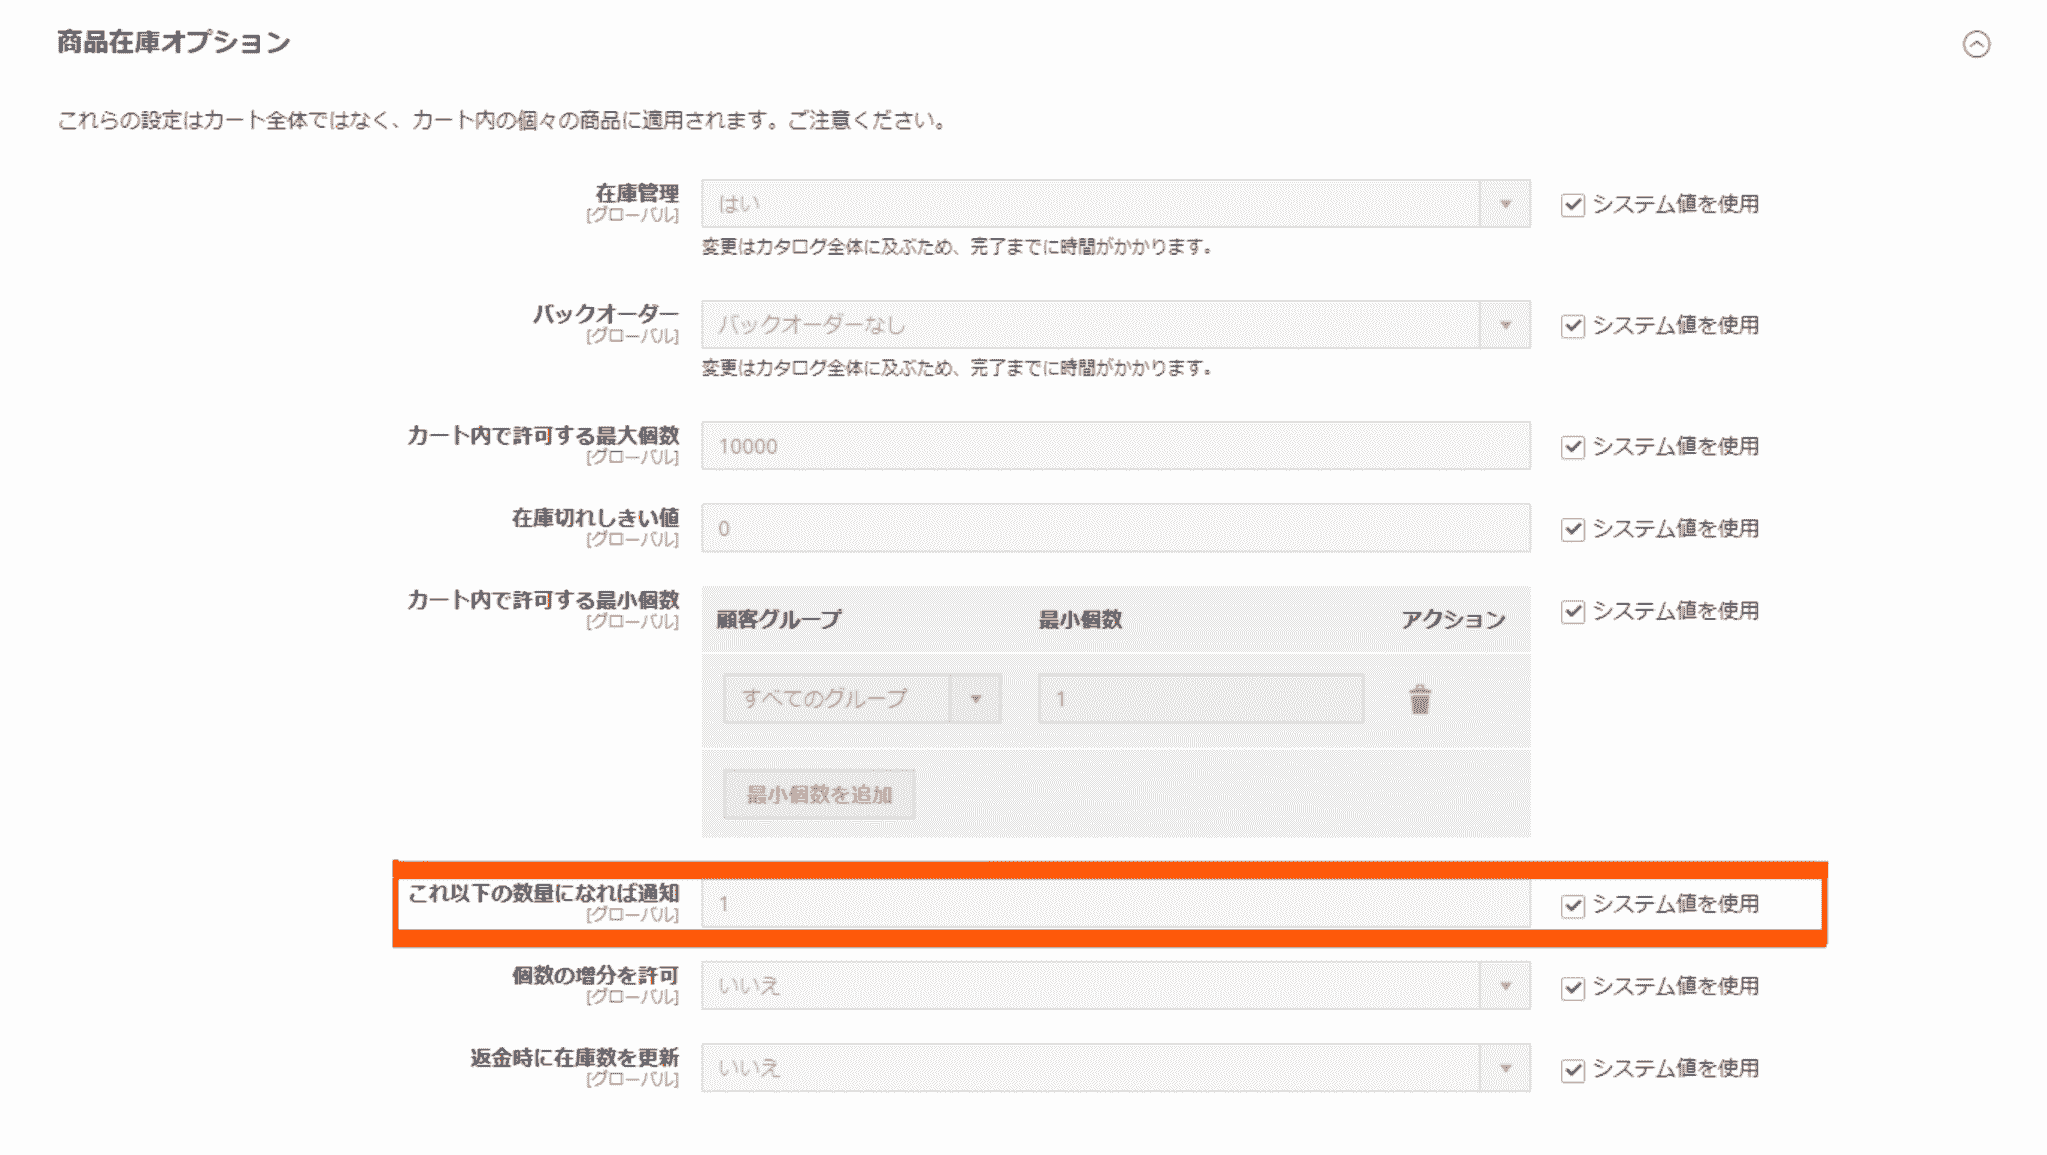Delete the すべてのグループ minimum quantity row
This screenshot has height=1155, width=2047.
tap(1418, 700)
